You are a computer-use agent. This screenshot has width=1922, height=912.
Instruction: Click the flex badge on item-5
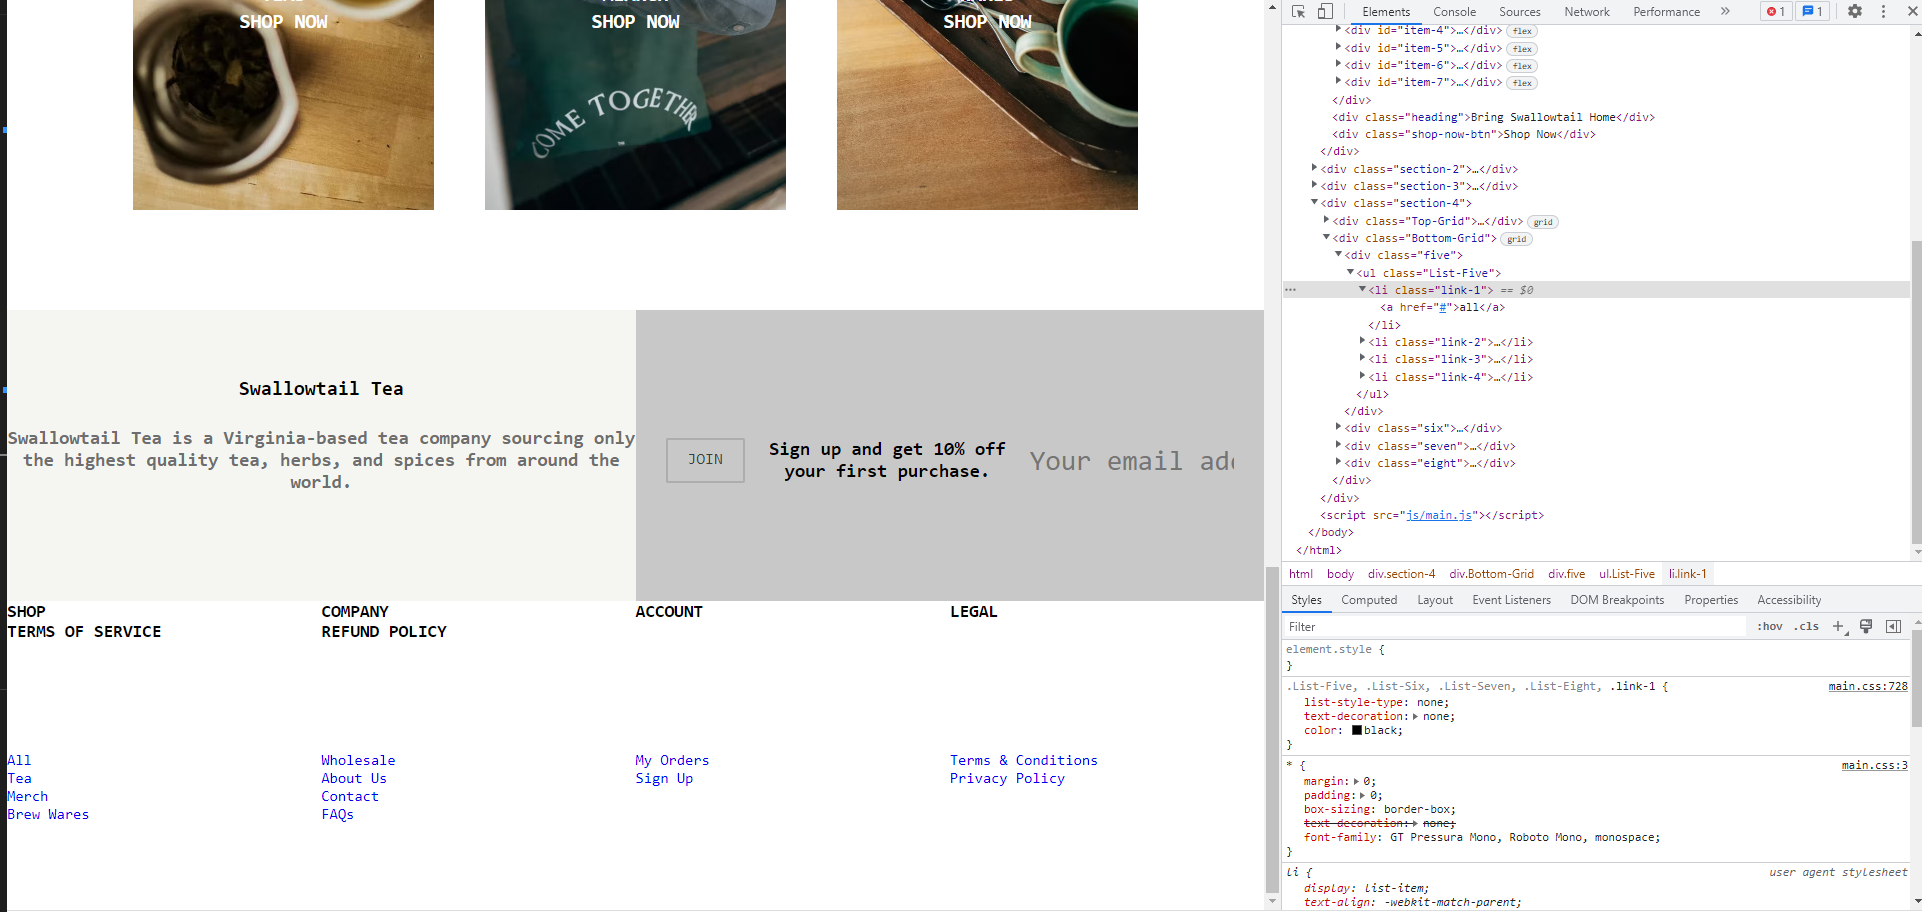pyautogui.click(x=1522, y=49)
